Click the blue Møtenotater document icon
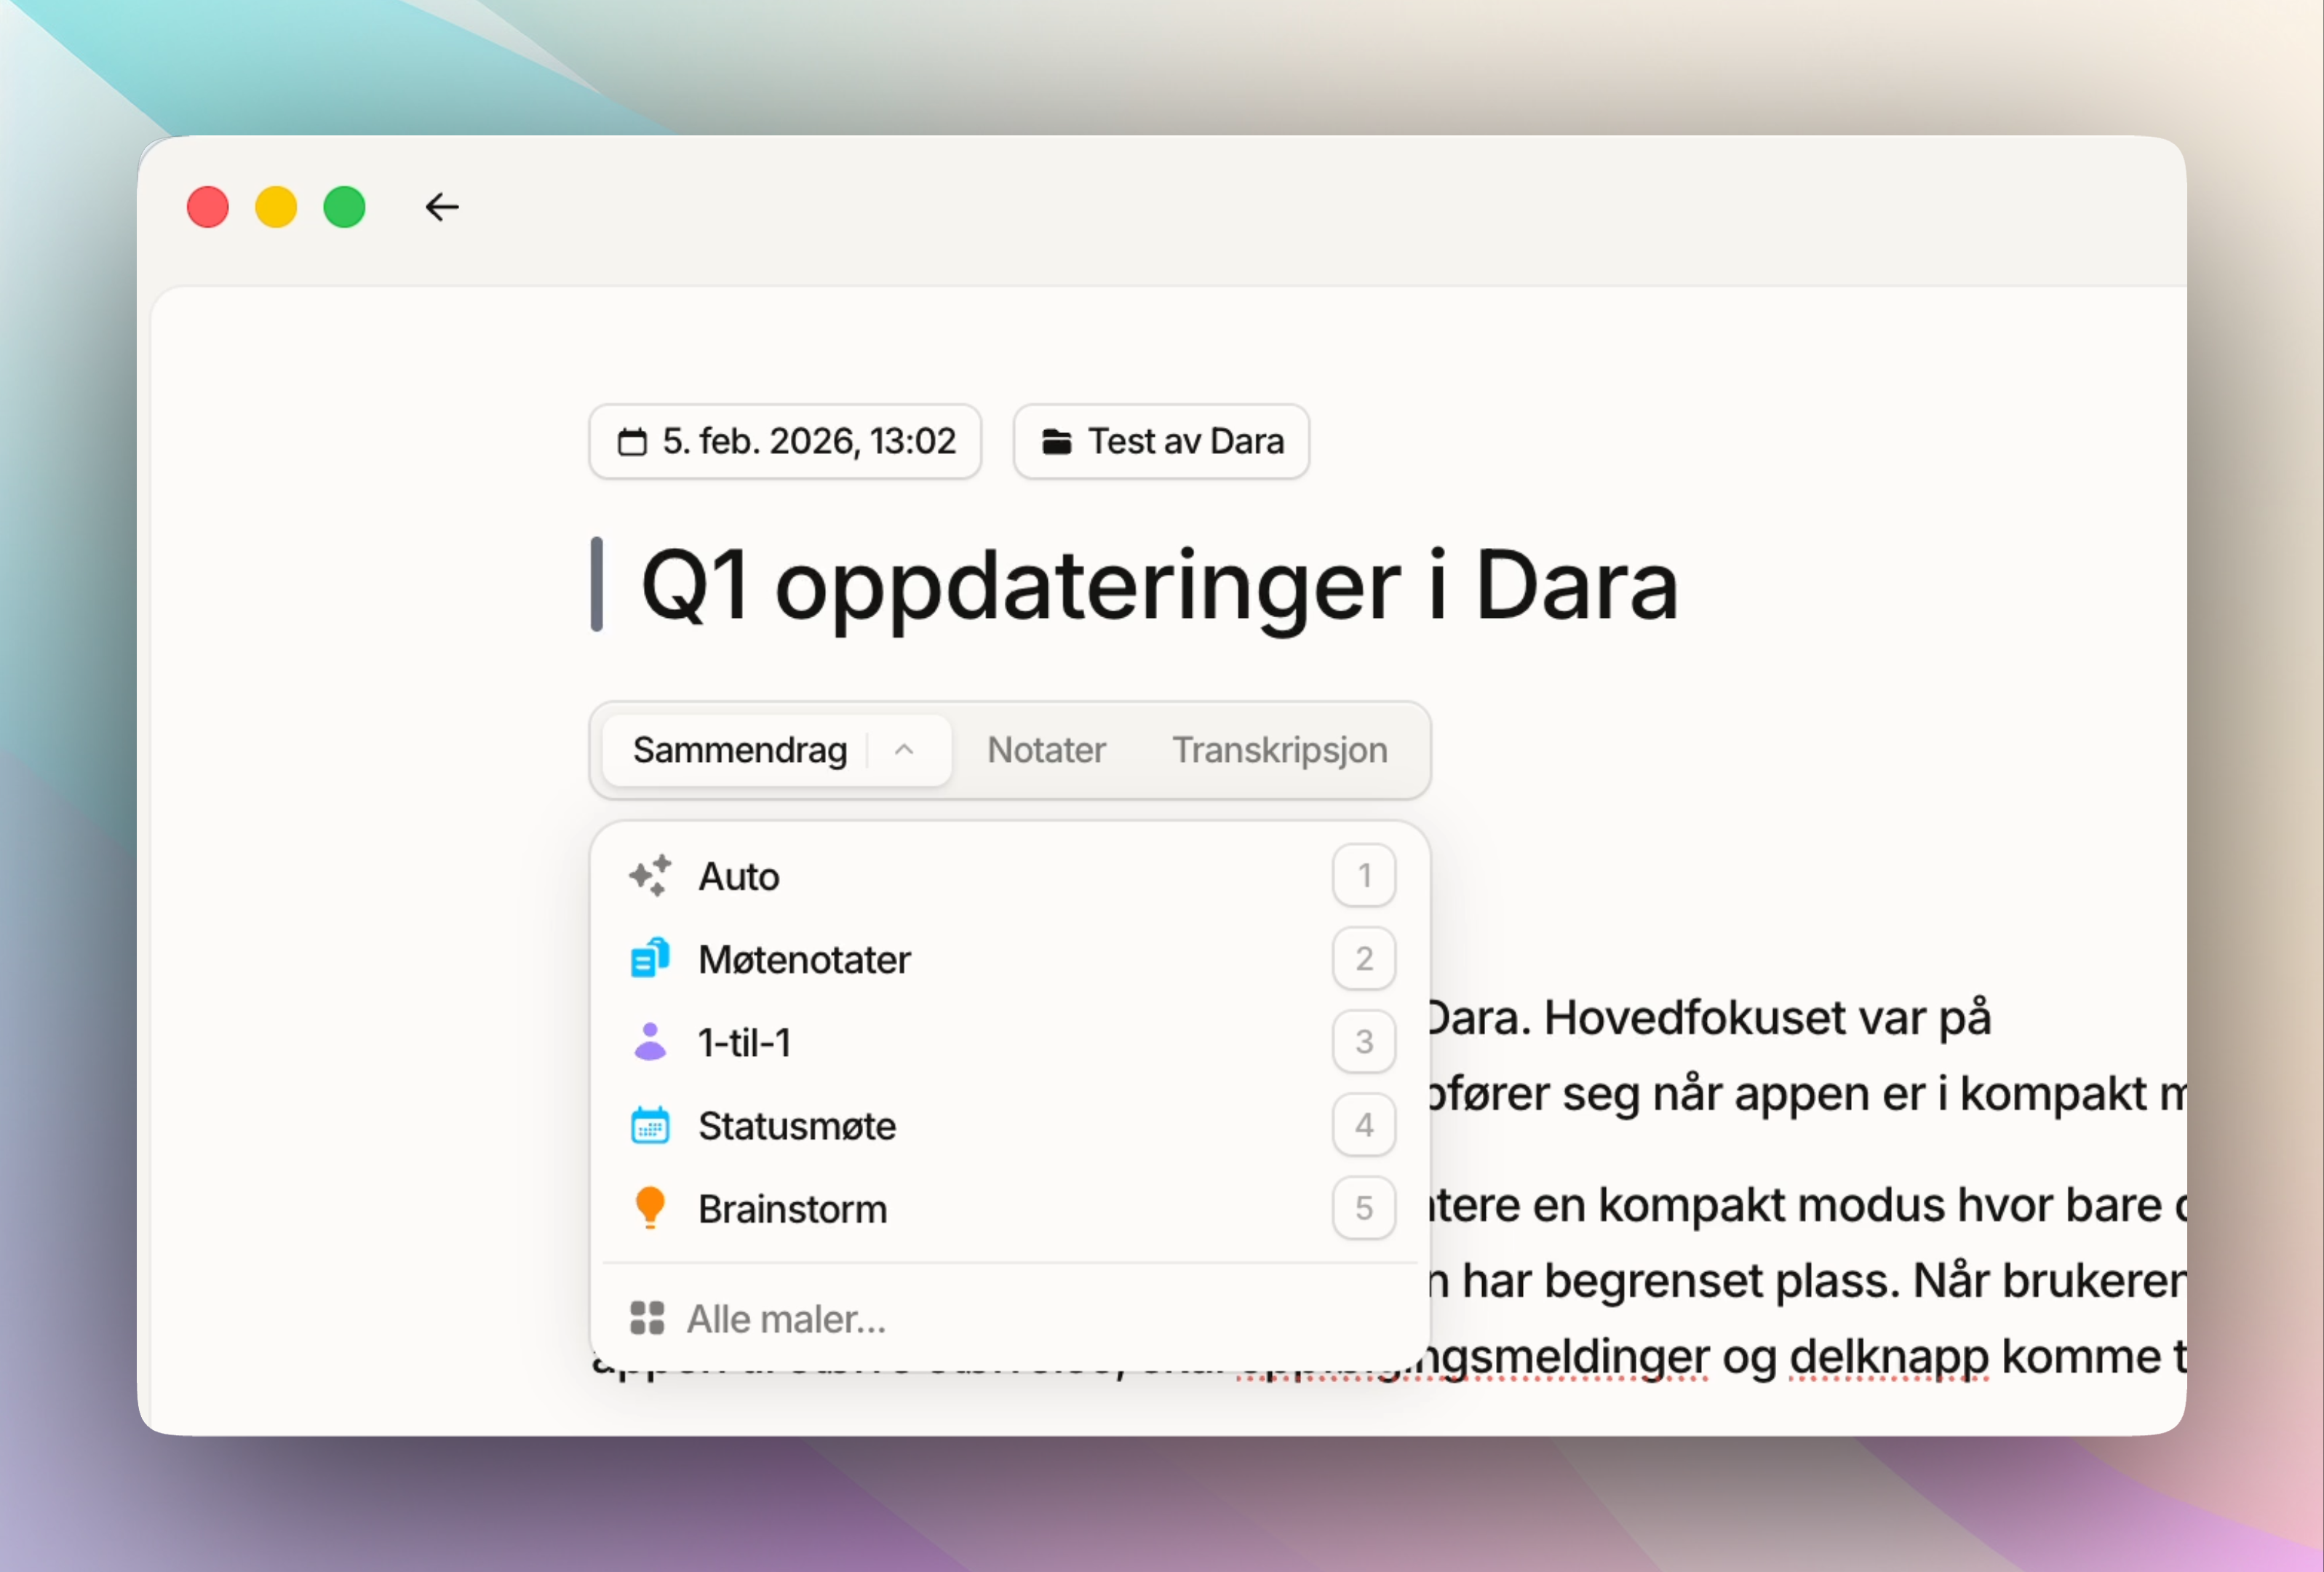 [650, 958]
